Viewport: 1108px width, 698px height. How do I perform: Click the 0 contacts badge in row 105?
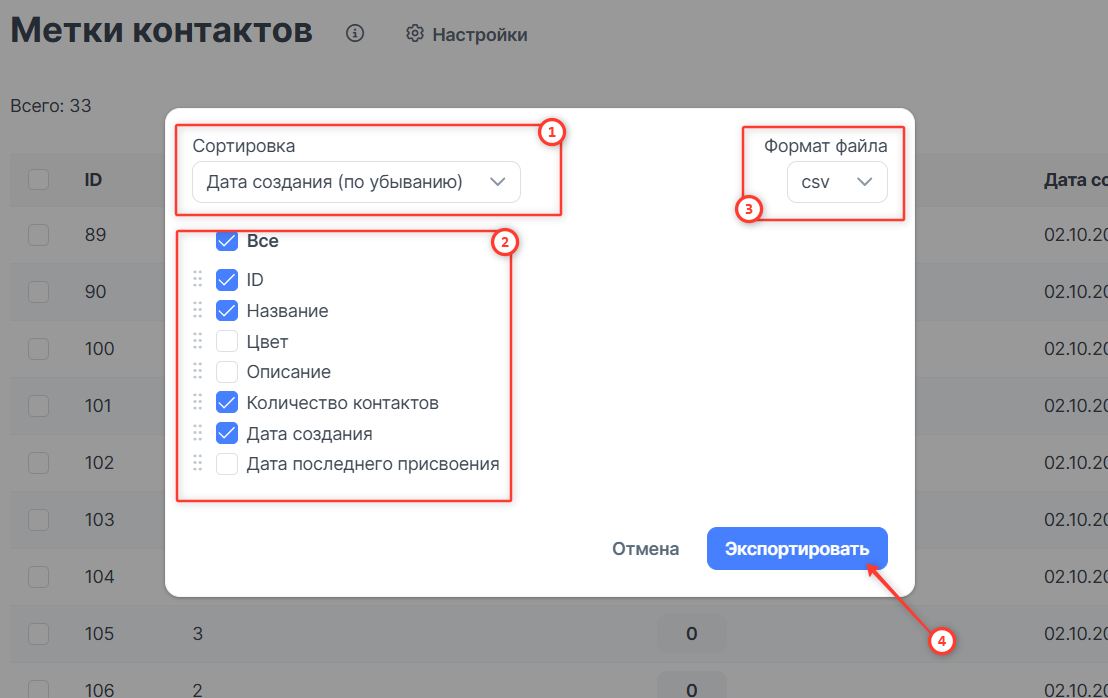click(x=691, y=634)
